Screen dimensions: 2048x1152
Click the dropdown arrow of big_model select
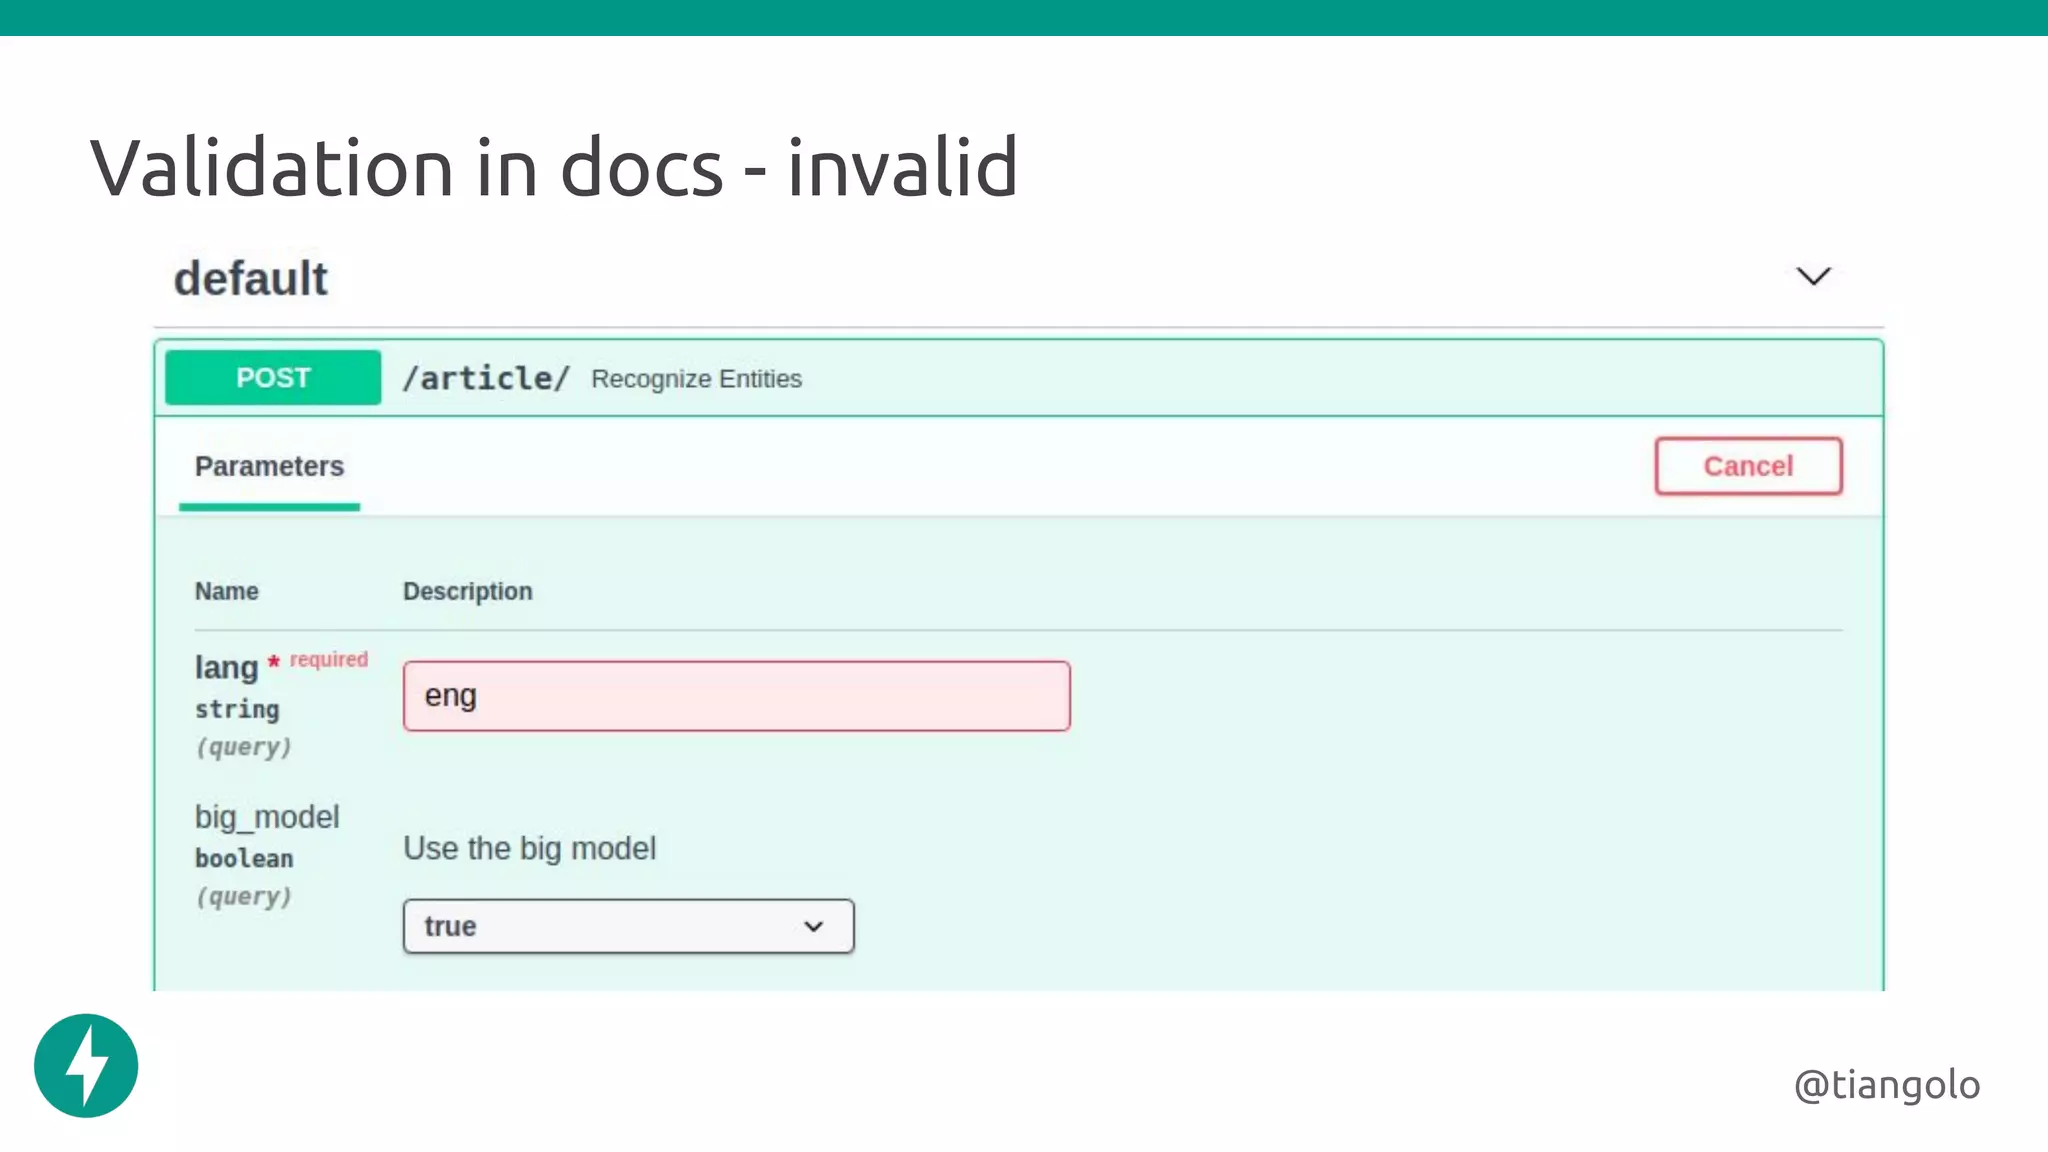pyautogui.click(x=814, y=926)
